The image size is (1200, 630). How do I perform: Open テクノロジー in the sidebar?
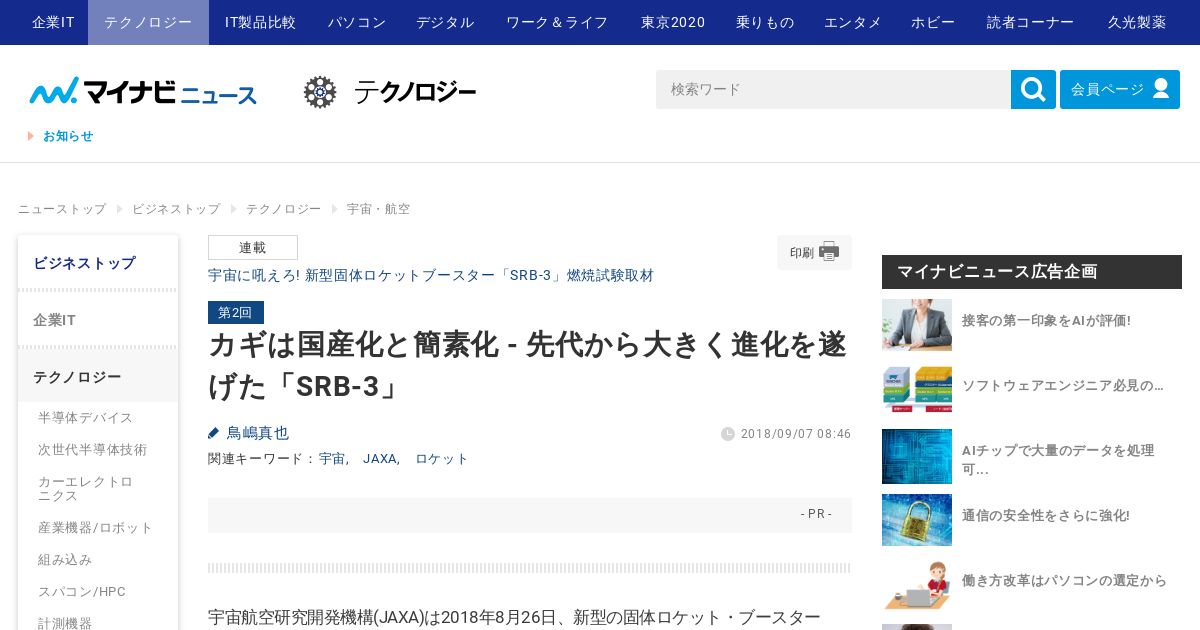point(98,377)
